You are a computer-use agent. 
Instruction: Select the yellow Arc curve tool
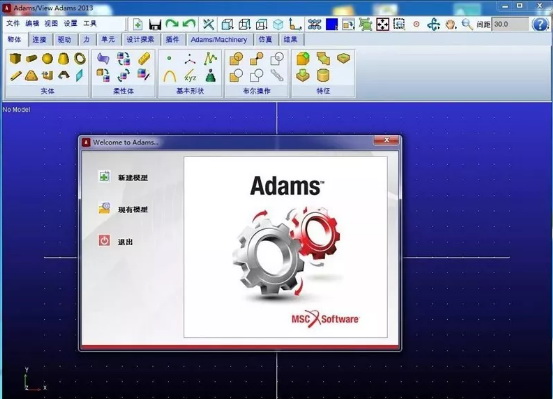170,75
